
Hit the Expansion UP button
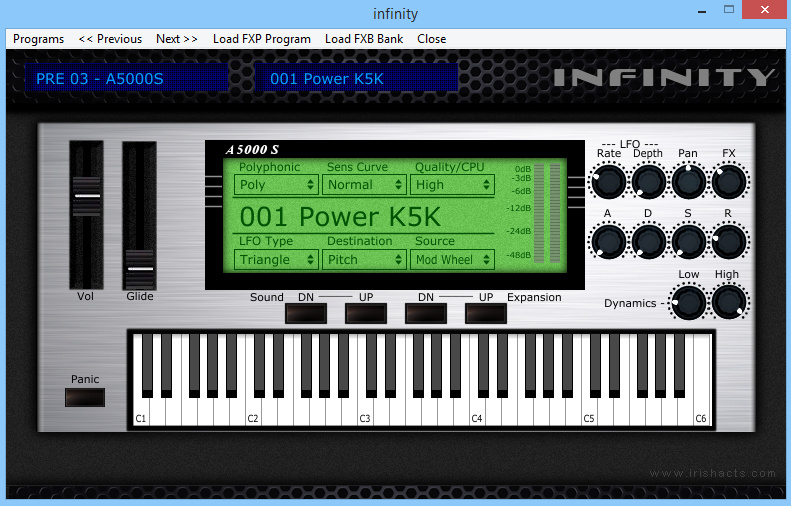coord(486,313)
